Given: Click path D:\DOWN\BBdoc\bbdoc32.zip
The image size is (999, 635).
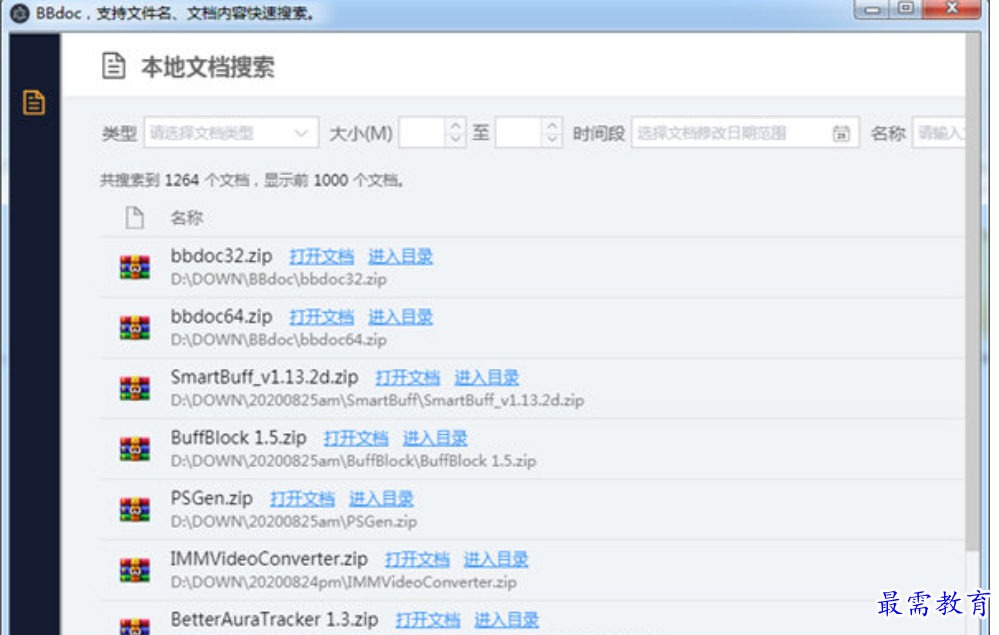Looking at the screenshot, I should tap(278, 280).
